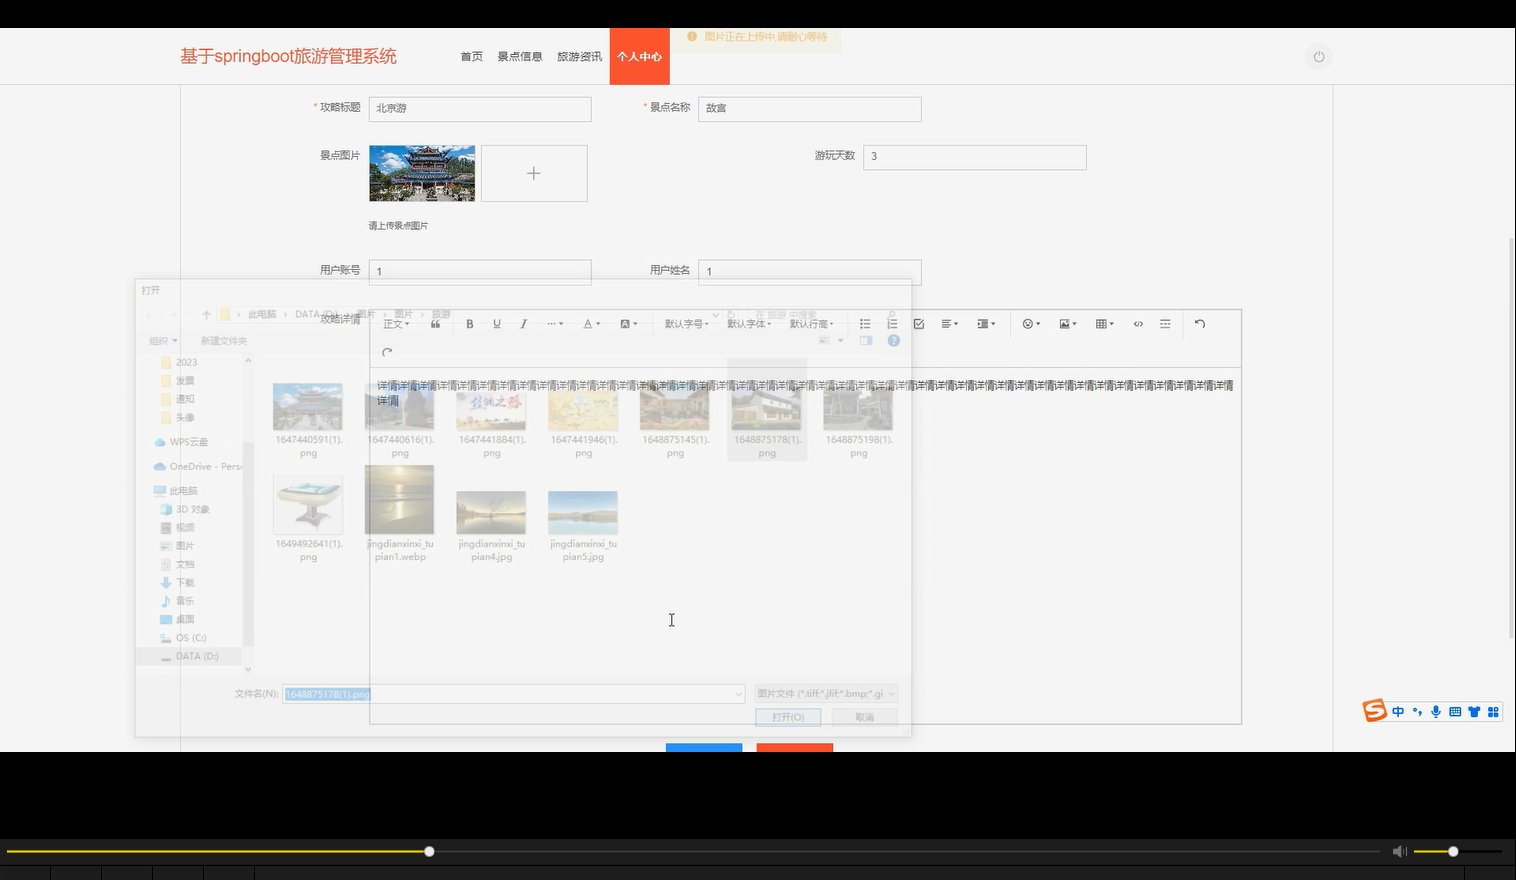
Task: Open Sogou skin shirt icon
Action: pos(1474,712)
